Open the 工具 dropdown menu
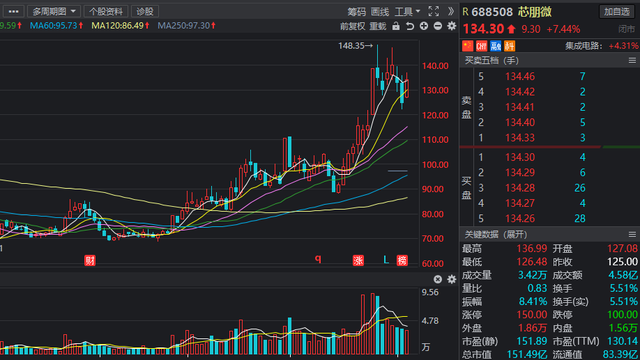640x360 pixels. tap(407, 12)
